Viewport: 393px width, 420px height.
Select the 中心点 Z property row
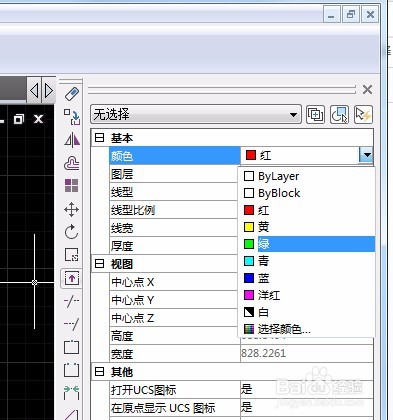pos(173,318)
